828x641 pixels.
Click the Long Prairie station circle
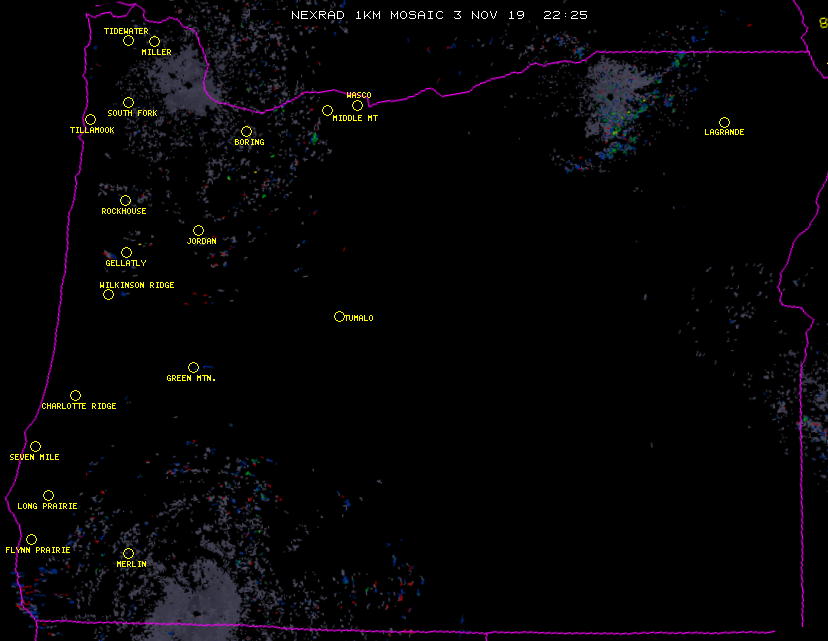48,496
